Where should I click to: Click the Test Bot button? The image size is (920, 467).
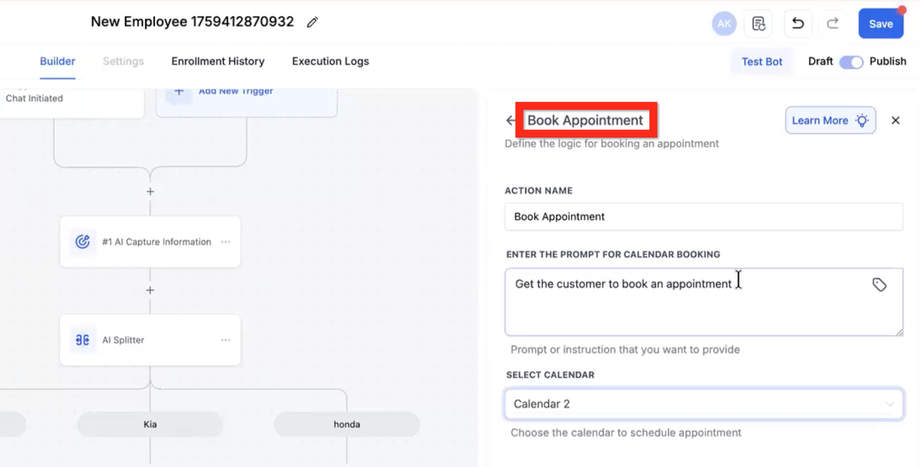pos(761,62)
